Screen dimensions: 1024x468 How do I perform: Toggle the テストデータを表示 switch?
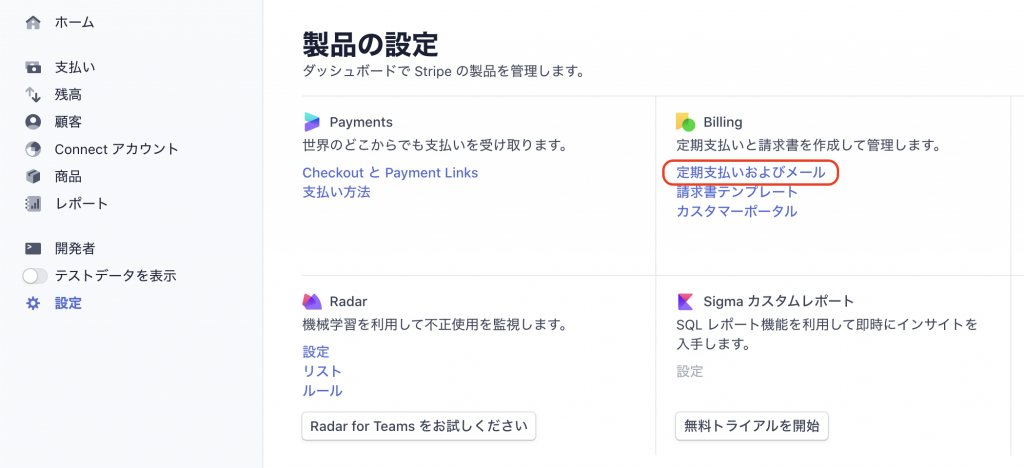click(x=35, y=275)
